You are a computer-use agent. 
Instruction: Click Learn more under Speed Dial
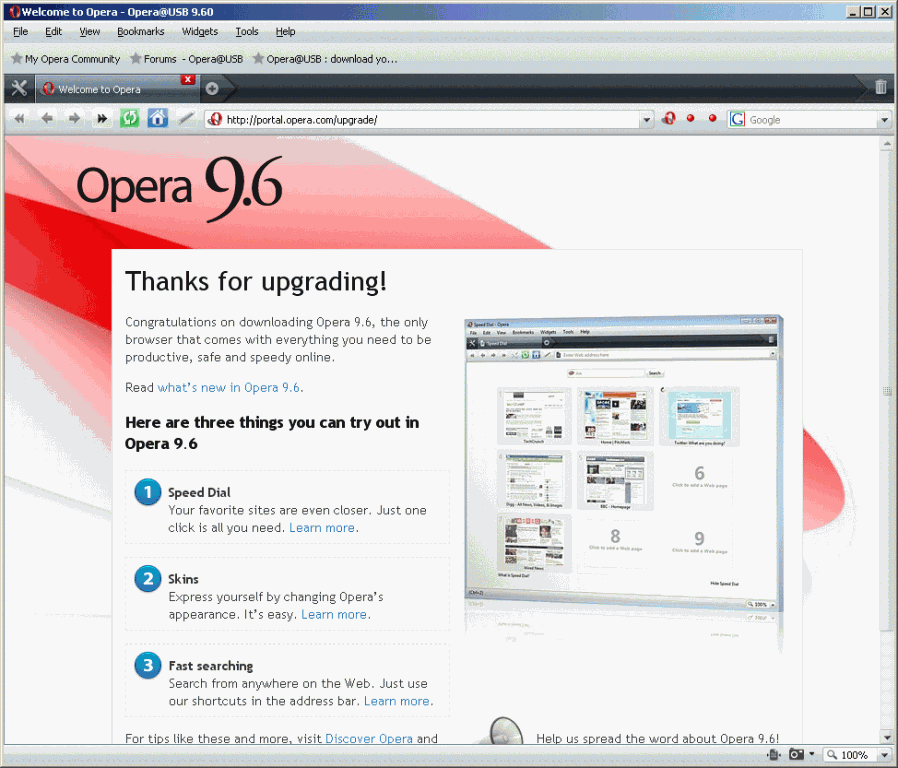322,527
